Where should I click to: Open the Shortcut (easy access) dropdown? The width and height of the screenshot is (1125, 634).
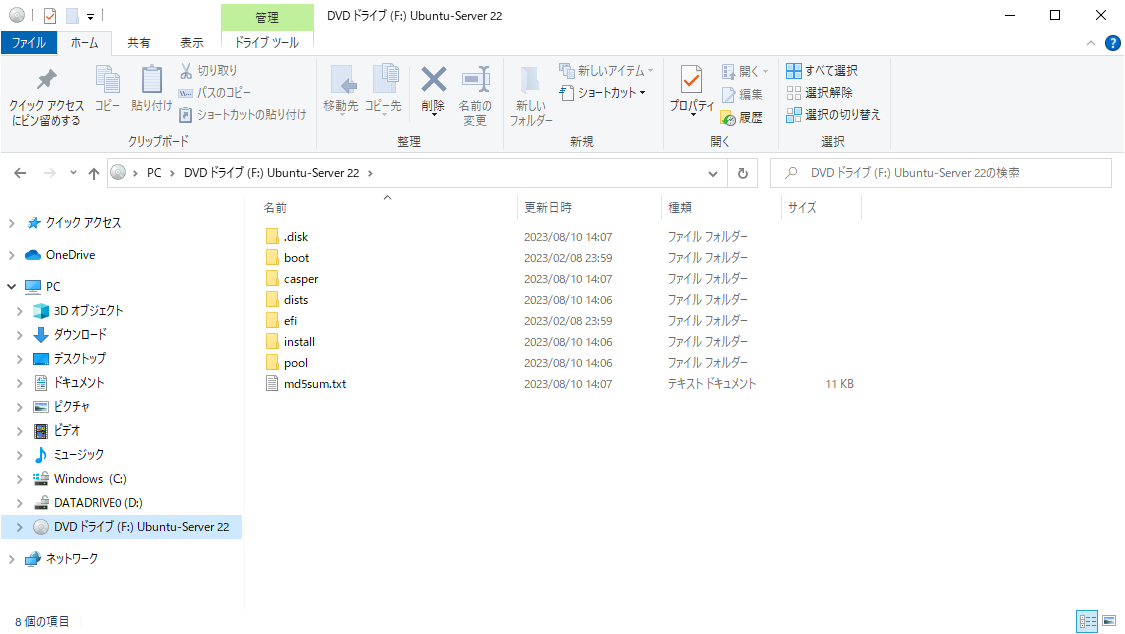(603, 93)
